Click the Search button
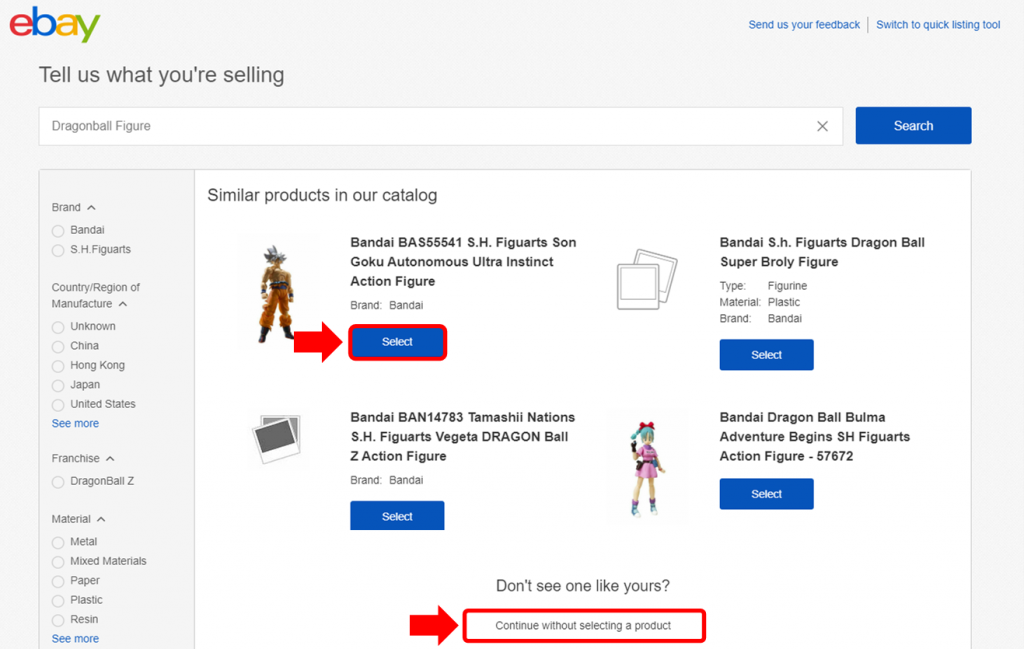Image resolution: width=1024 pixels, height=649 pixels. [913, 126]
